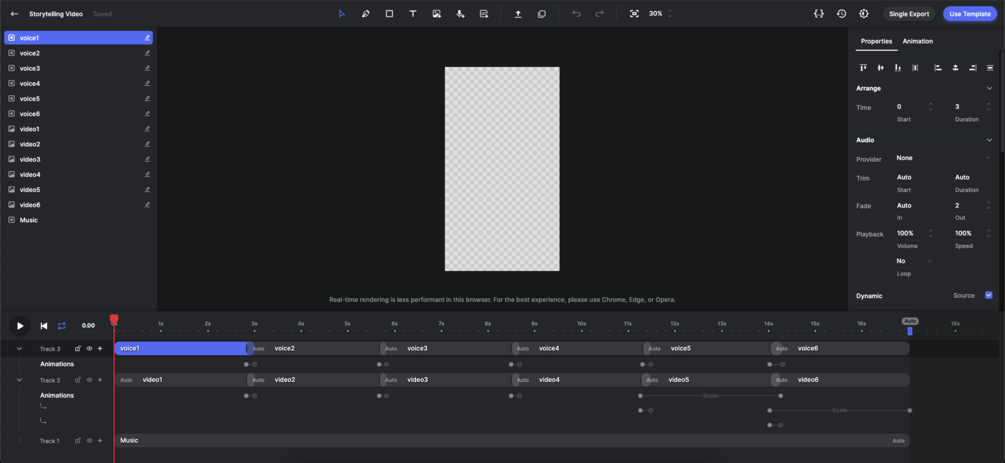Image resolution: width=1005 pixels, height=463 pixels.
Task: Toggle the Dynamic Source checkbox
Action: pos(988,296)
